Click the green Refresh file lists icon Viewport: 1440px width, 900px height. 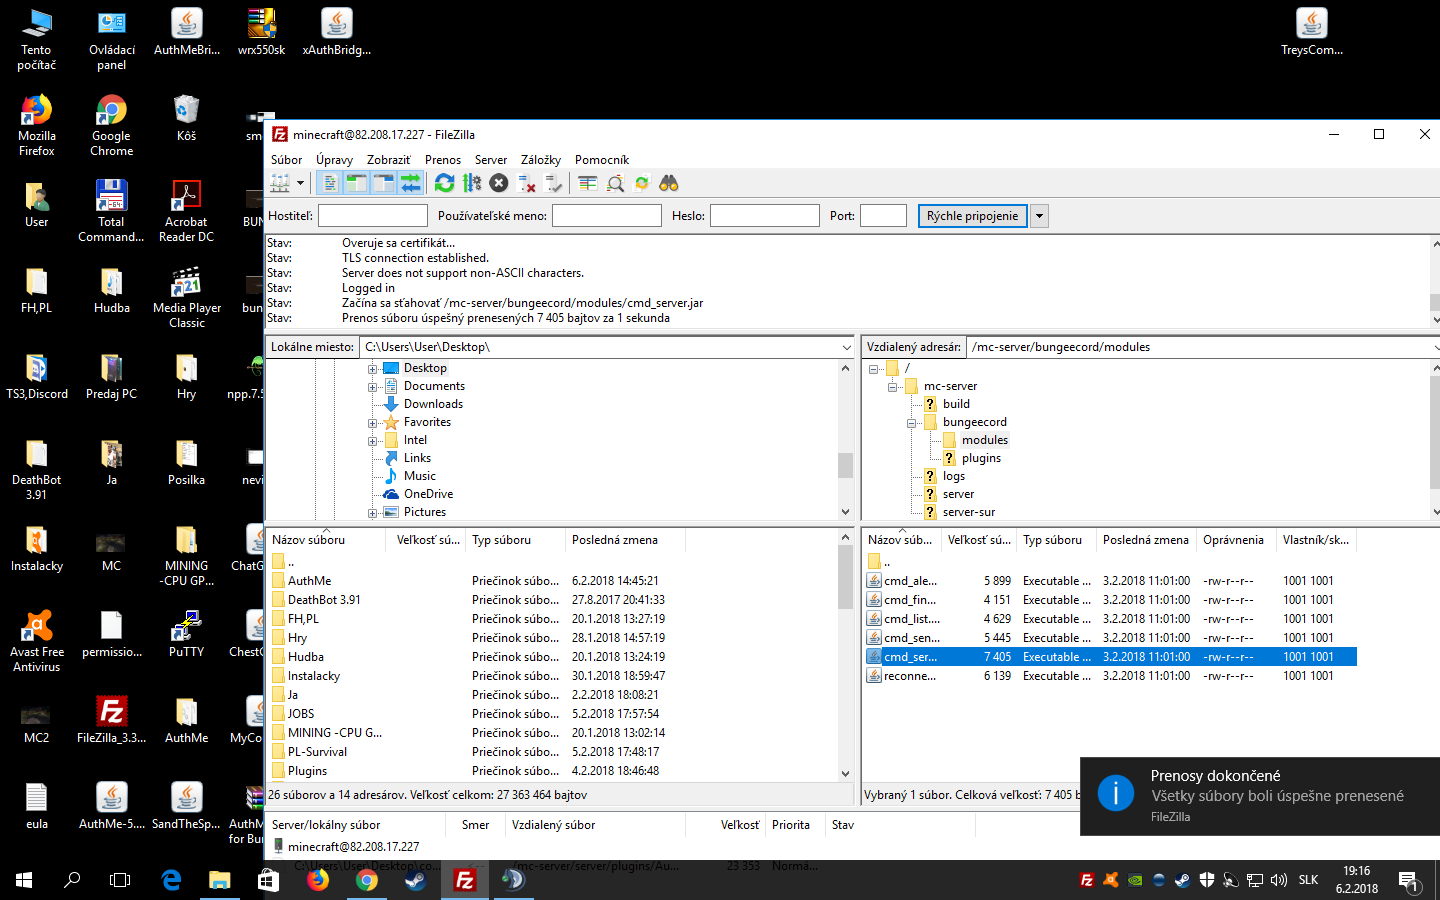[x=444, y=183]
